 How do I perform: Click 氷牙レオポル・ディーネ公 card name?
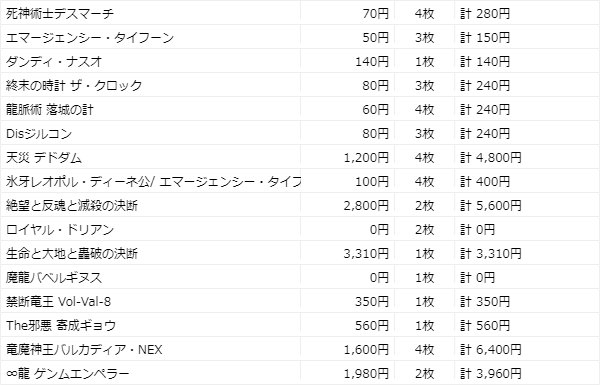[78, 182]
